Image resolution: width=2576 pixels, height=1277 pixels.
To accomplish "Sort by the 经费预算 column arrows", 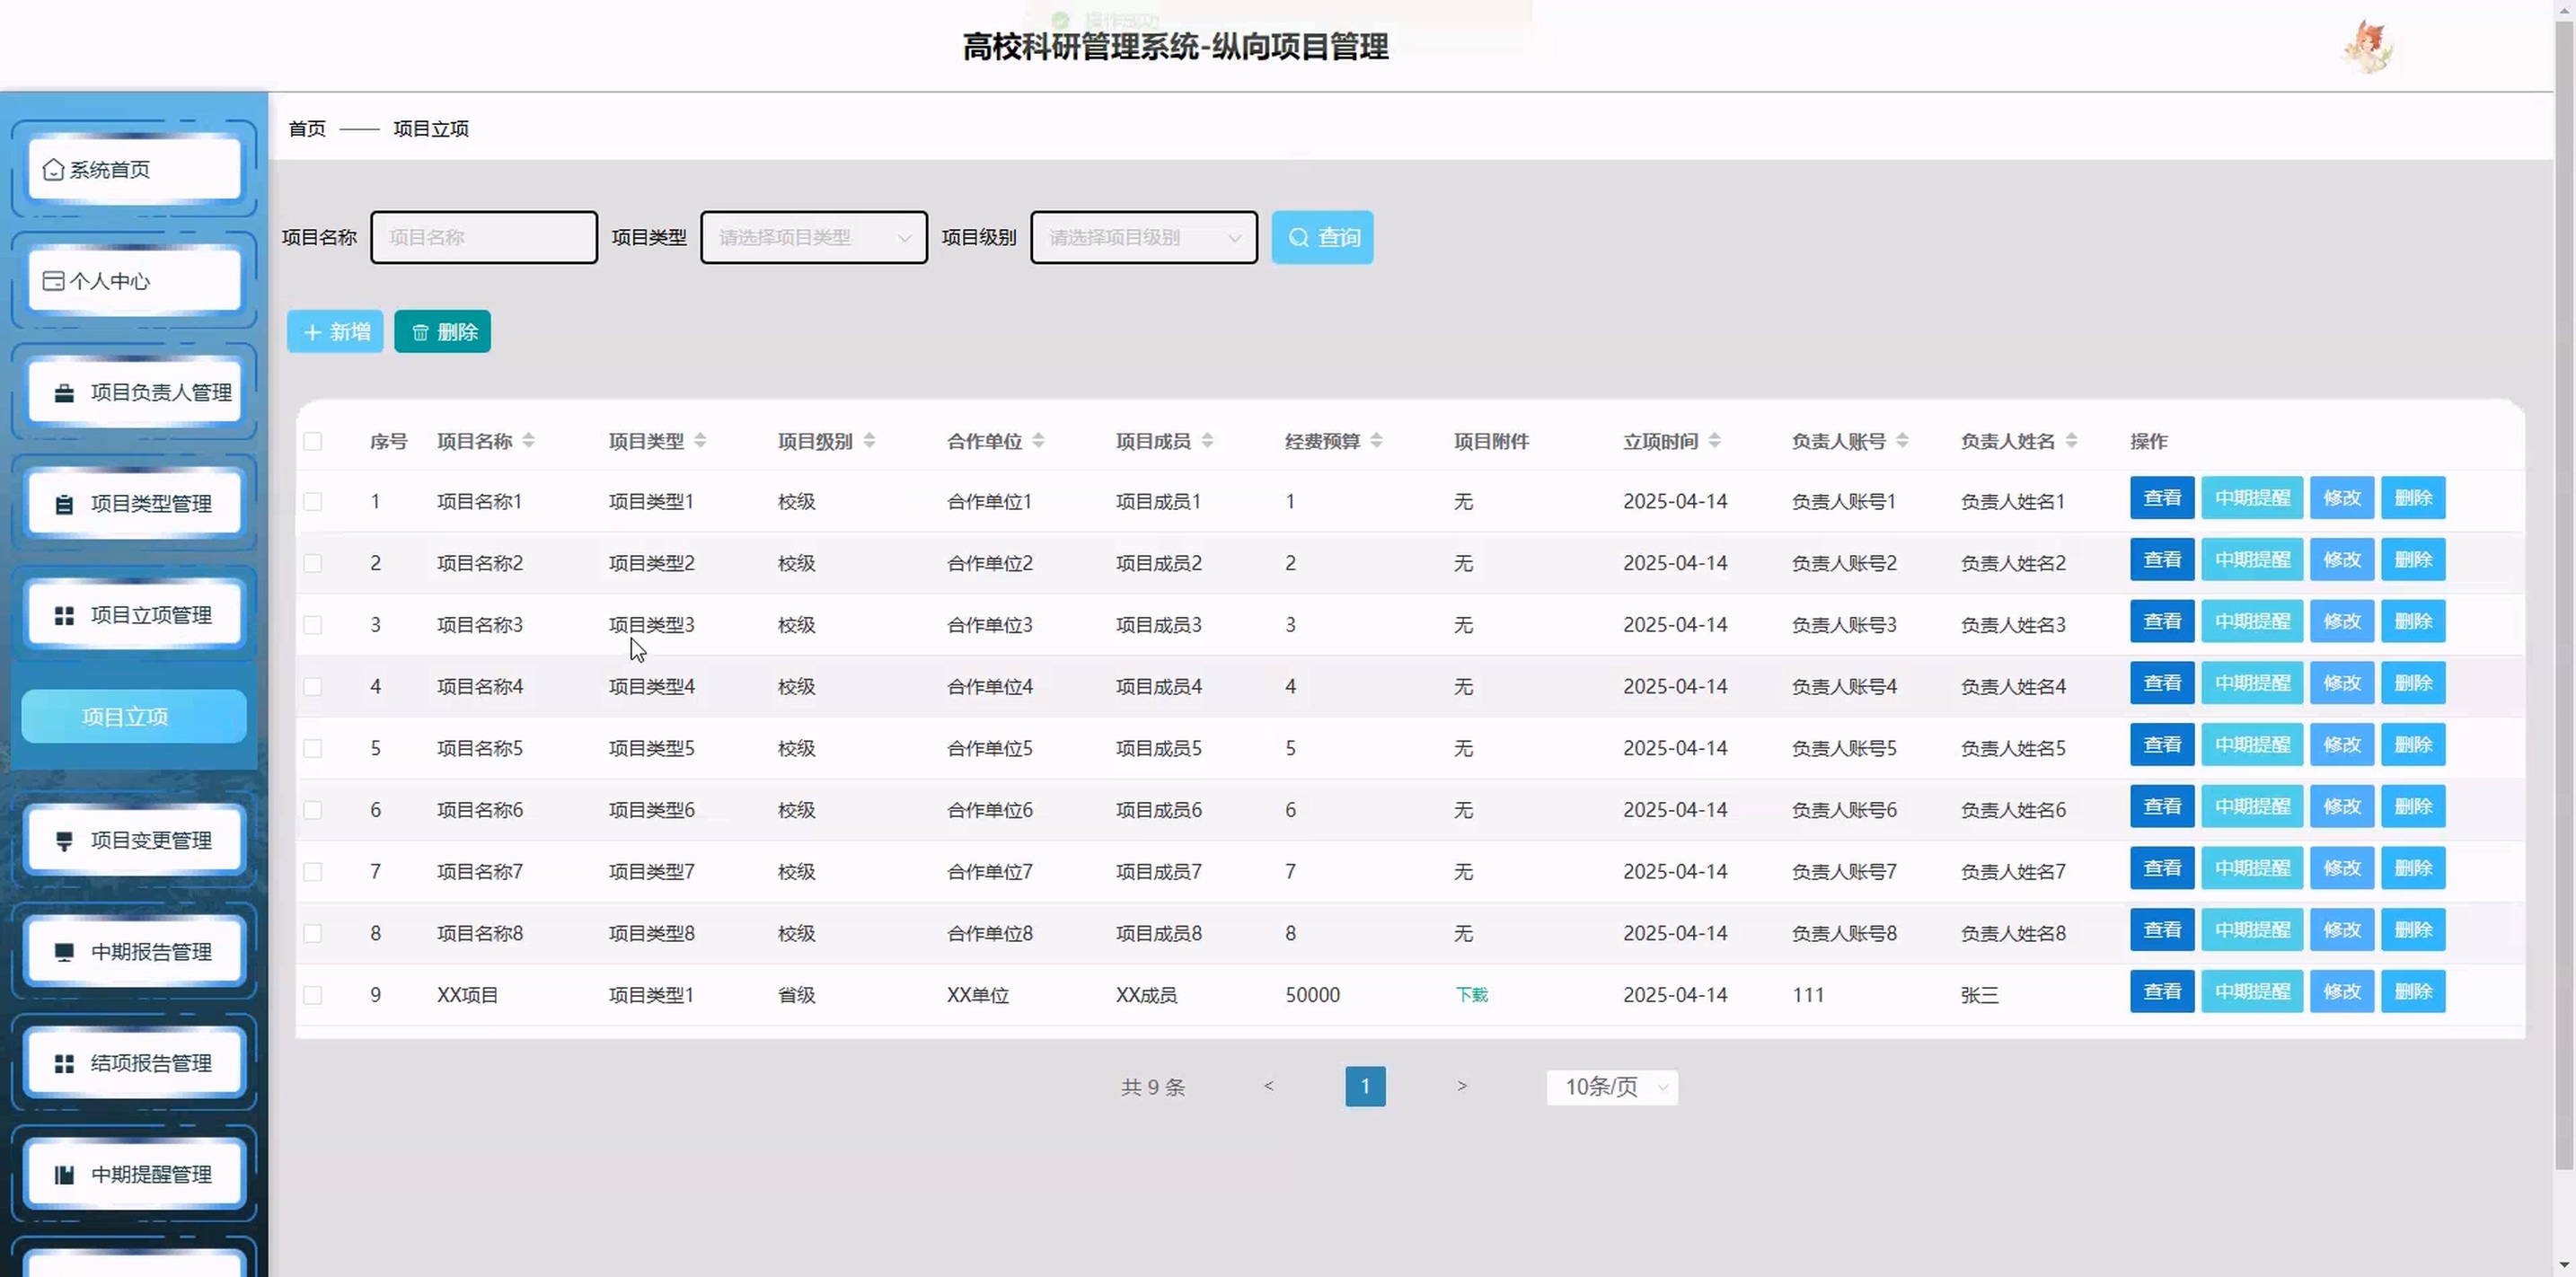I will pyautogui.click(x=1377, y=441).
